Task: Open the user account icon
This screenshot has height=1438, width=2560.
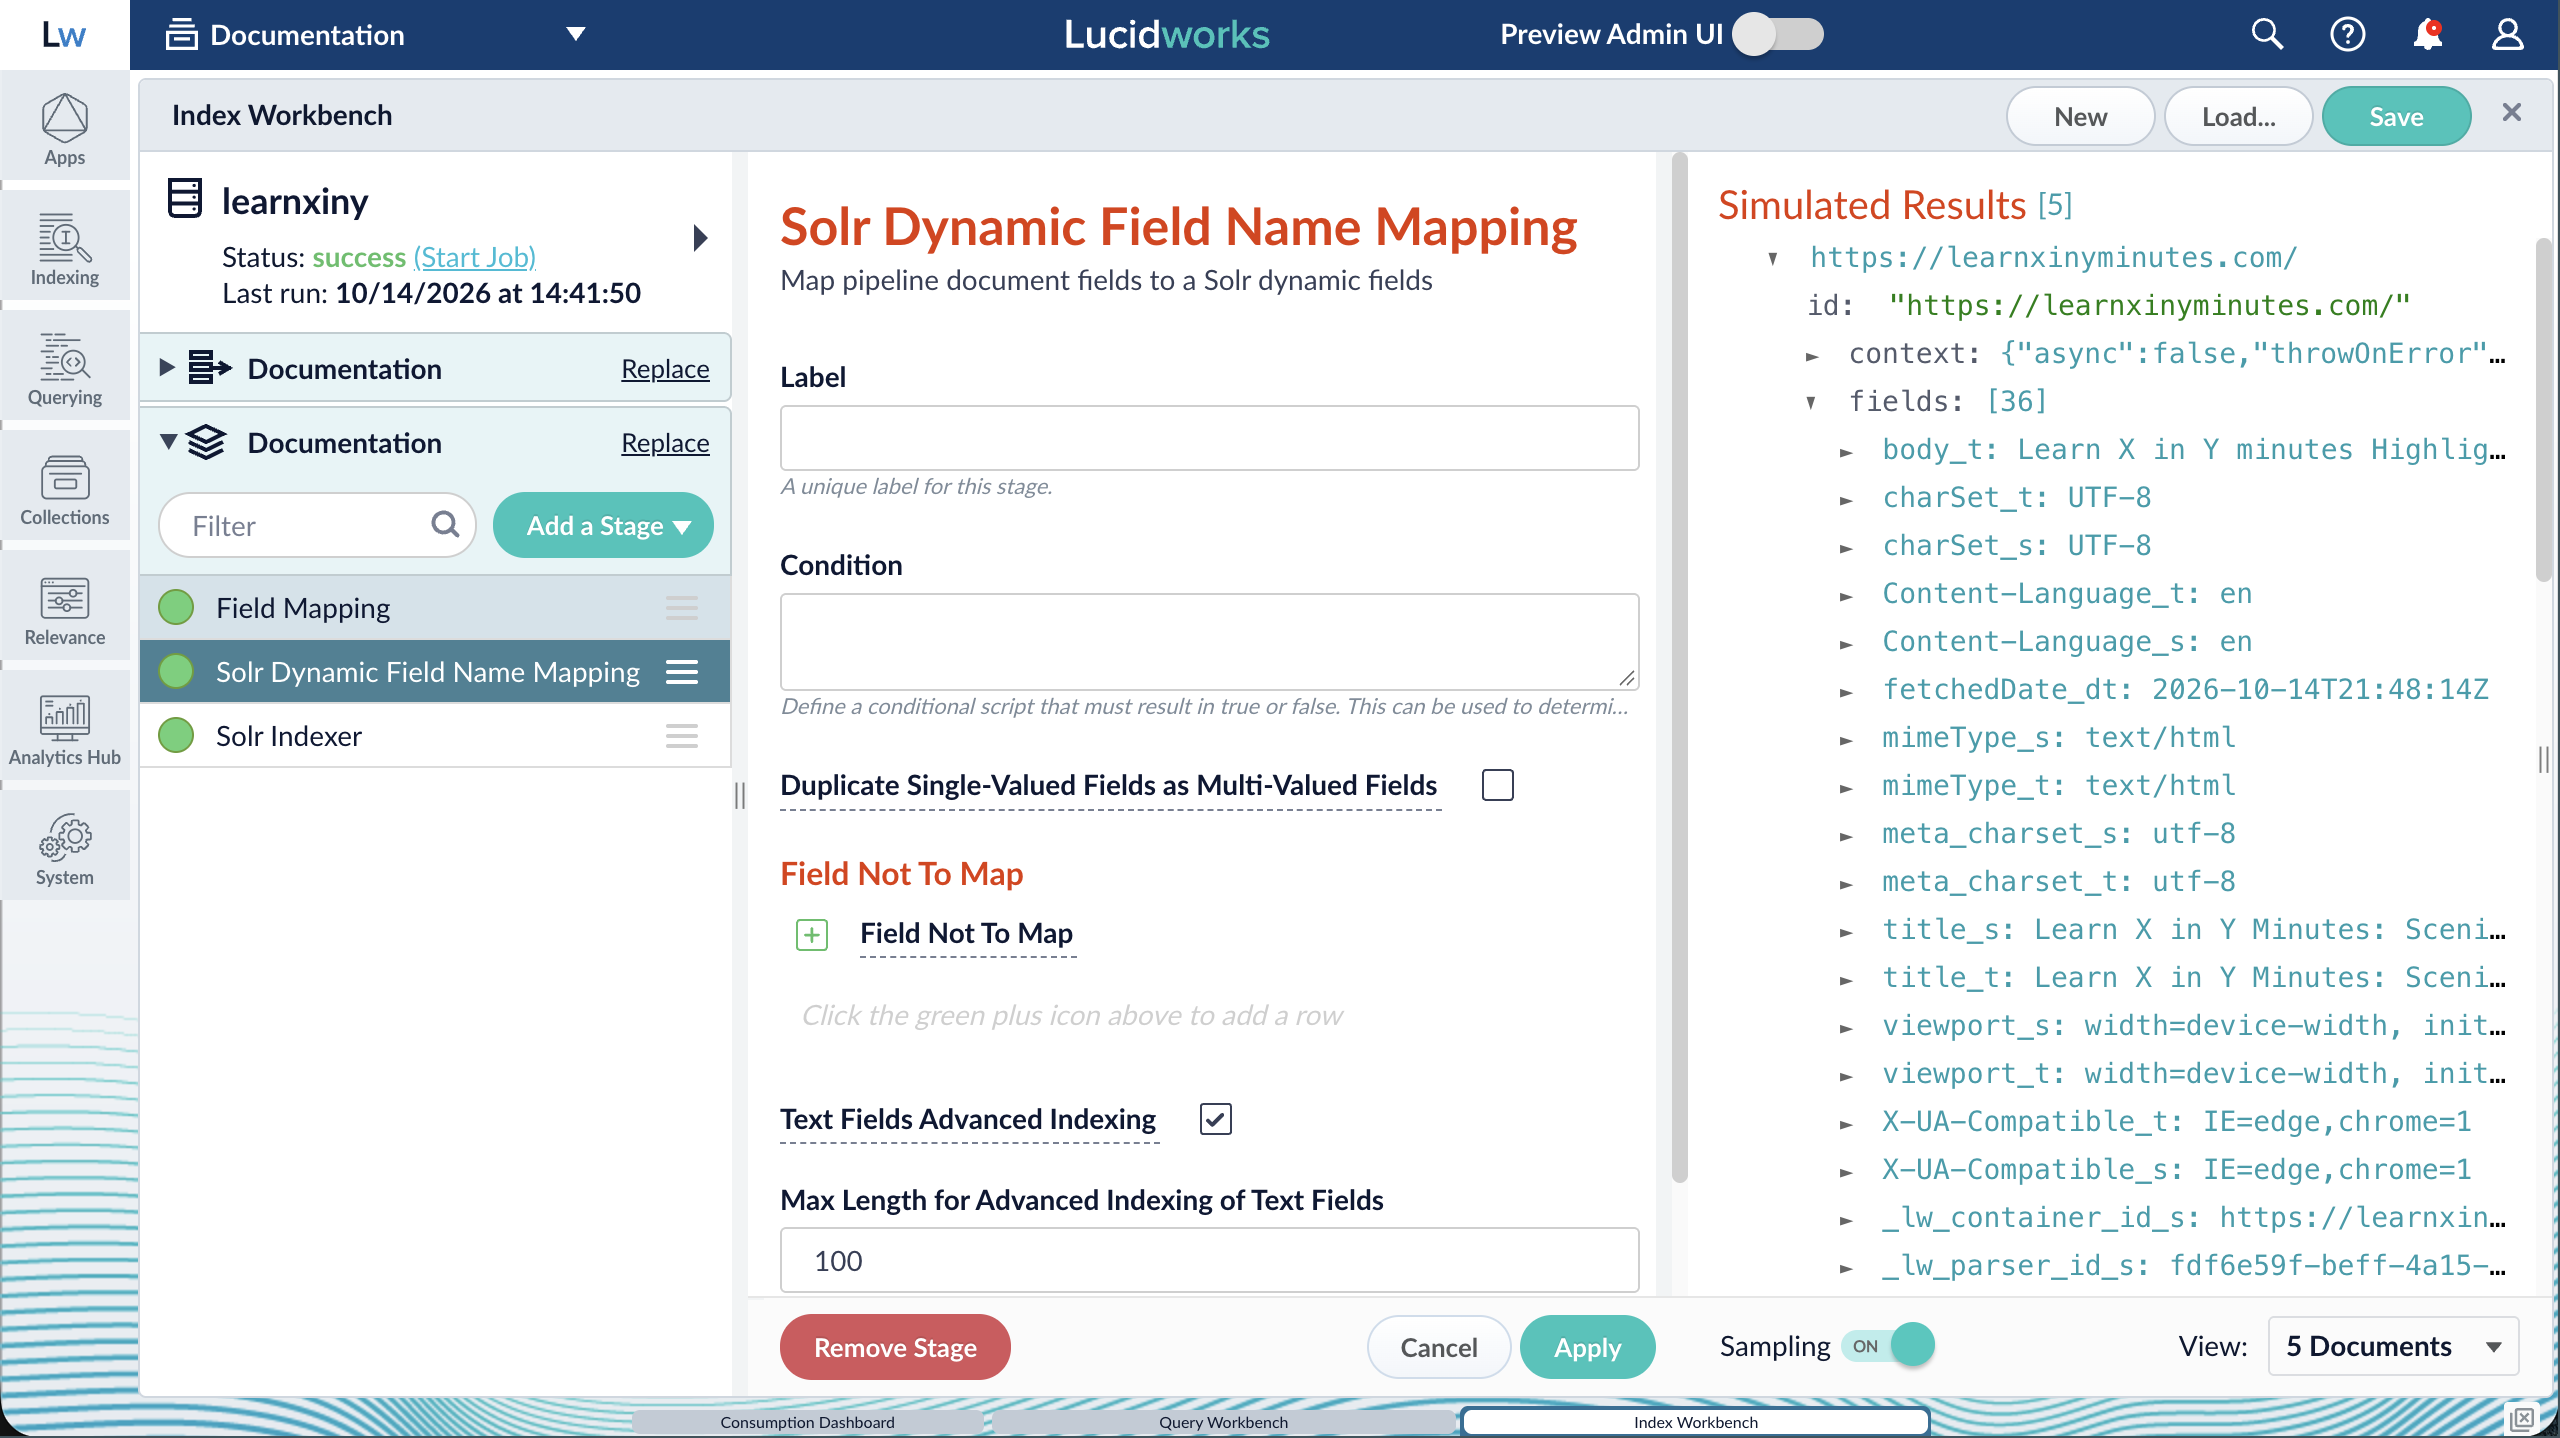Action: [x=2507, y=35]
